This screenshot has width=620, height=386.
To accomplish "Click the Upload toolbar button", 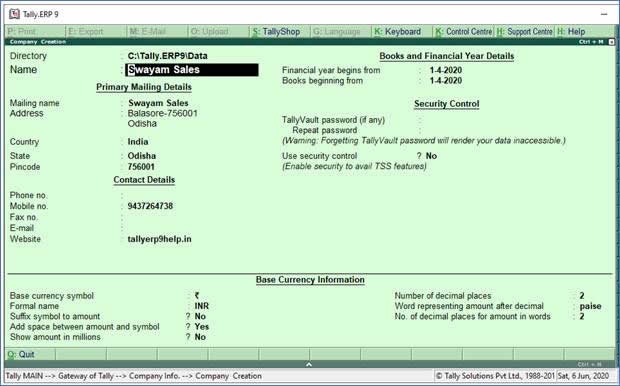I will pyautogui.click(x=218, y=31).
